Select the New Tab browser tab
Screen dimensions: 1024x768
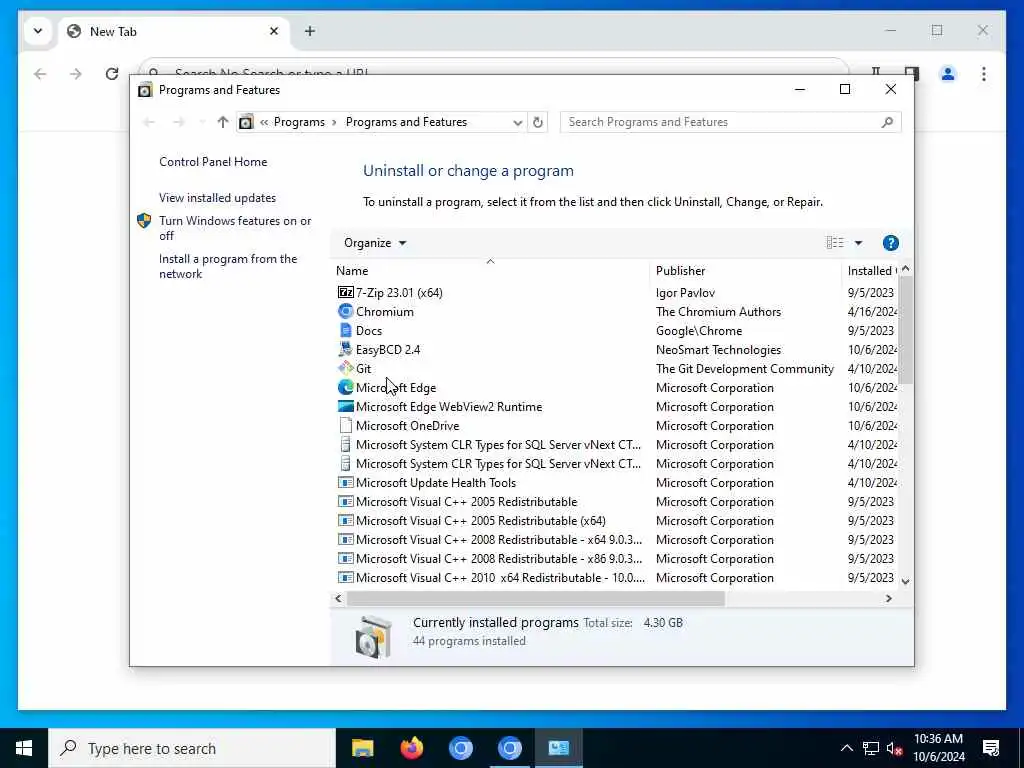point(174,31)
